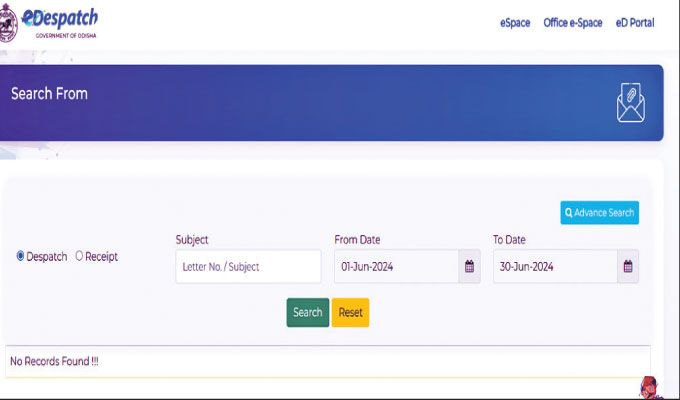
Task: Click the Subject field label
Action: (x=192, y=240)
